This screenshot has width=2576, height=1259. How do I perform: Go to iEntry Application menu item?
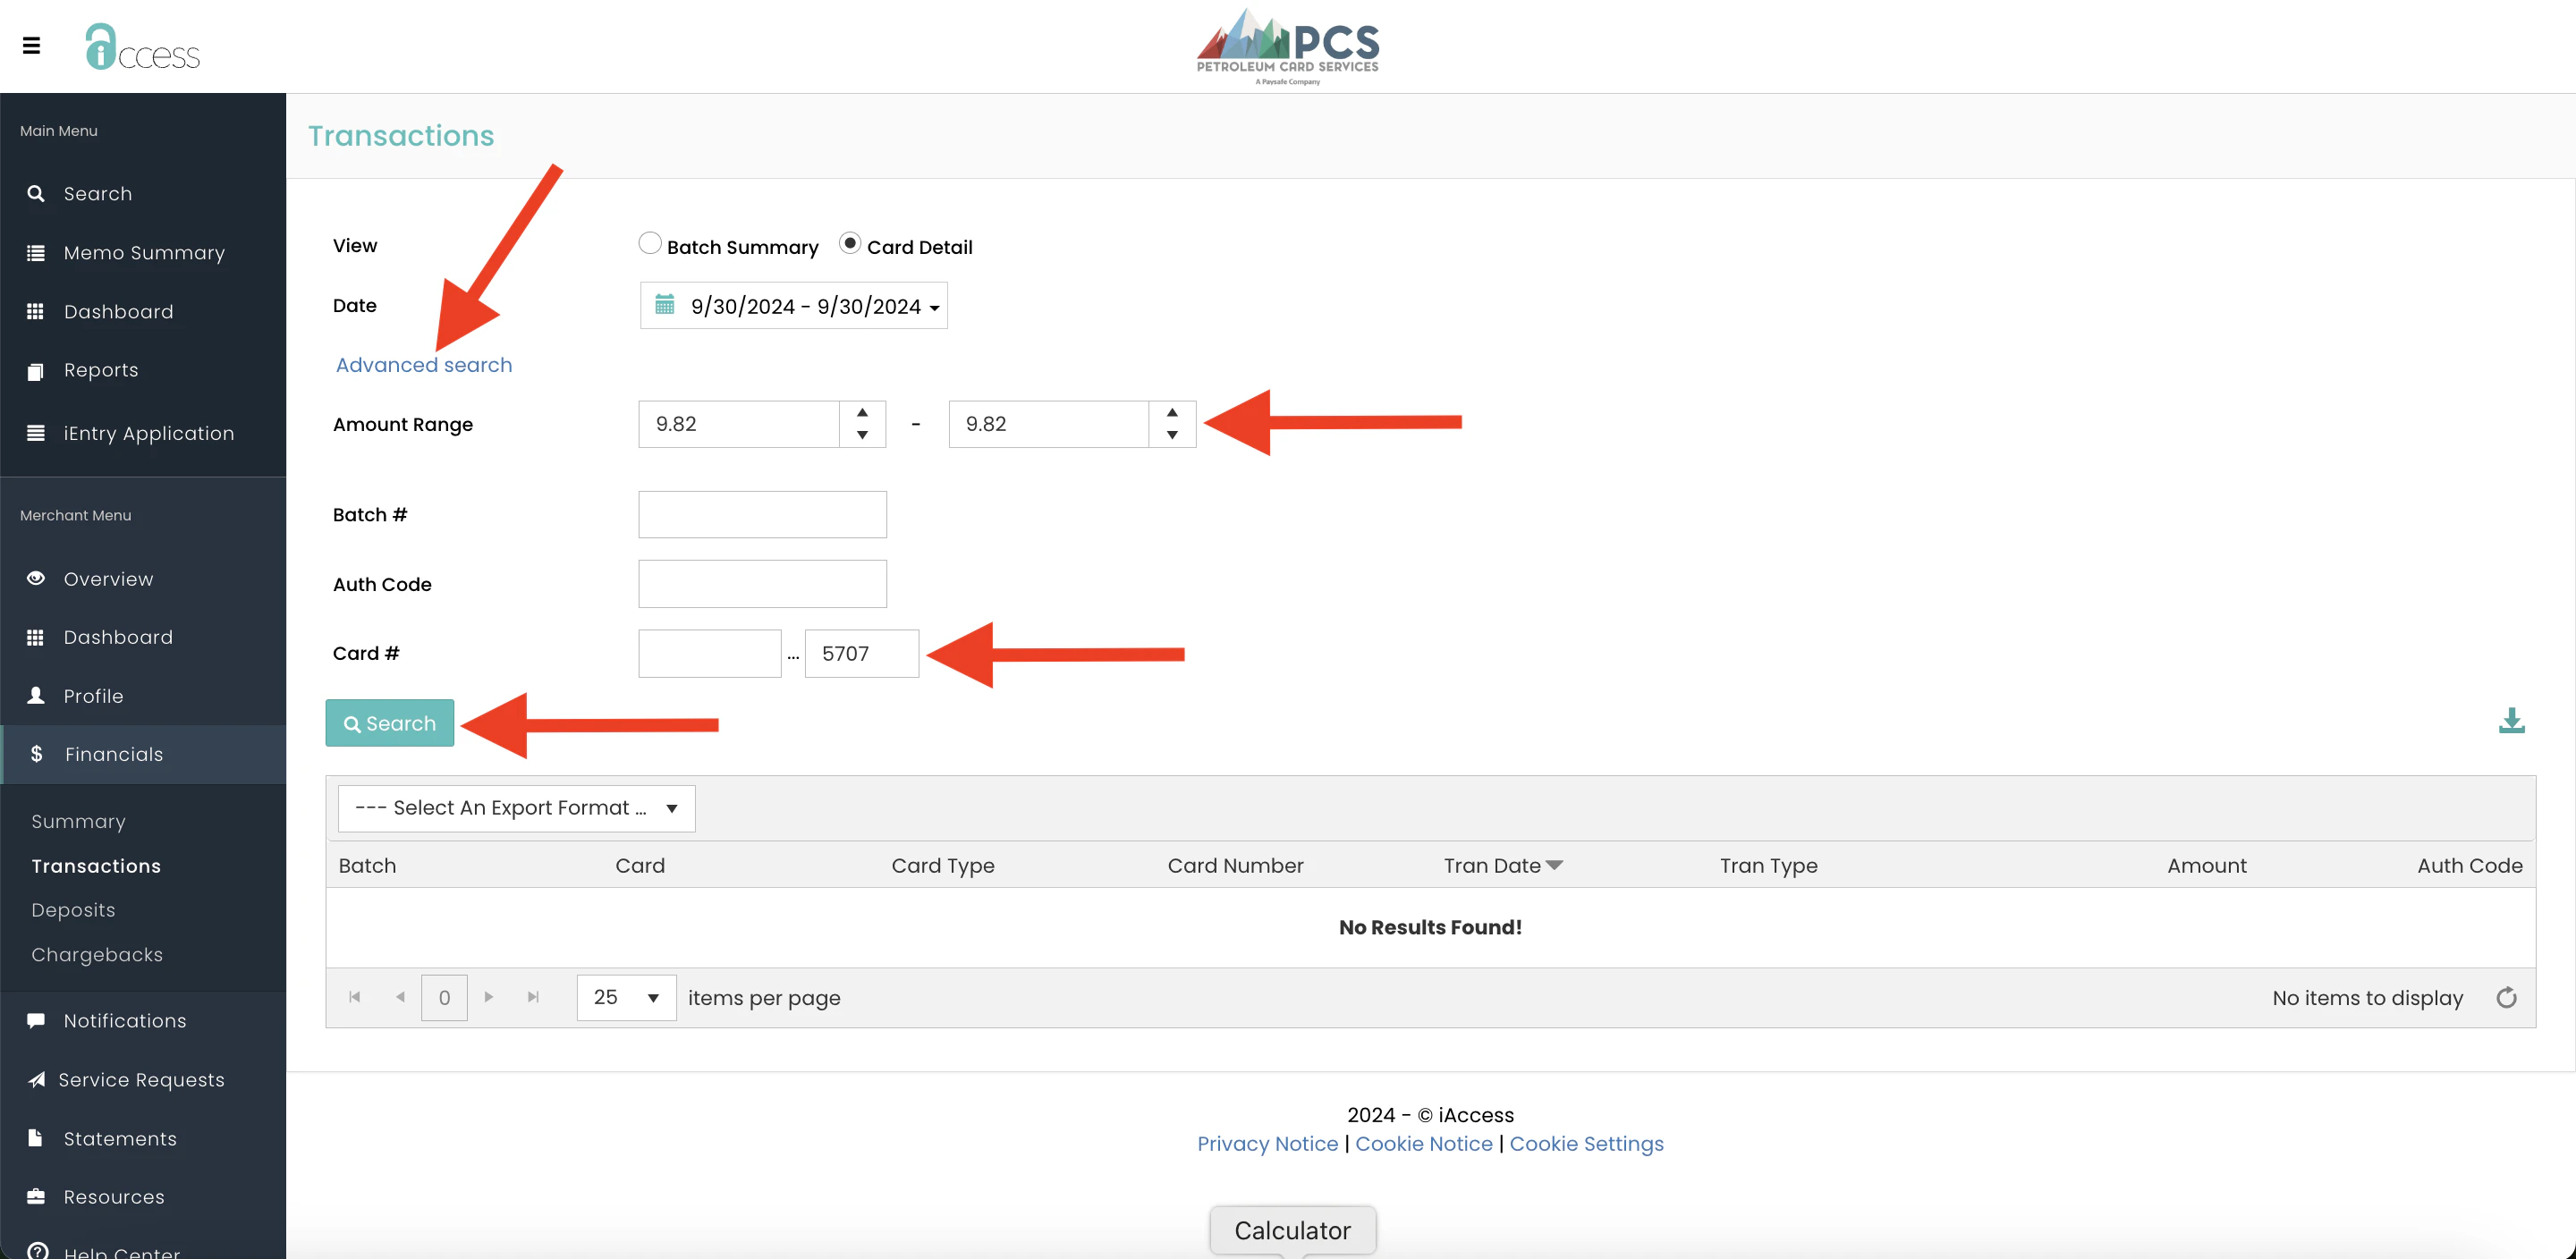[149, 433]
